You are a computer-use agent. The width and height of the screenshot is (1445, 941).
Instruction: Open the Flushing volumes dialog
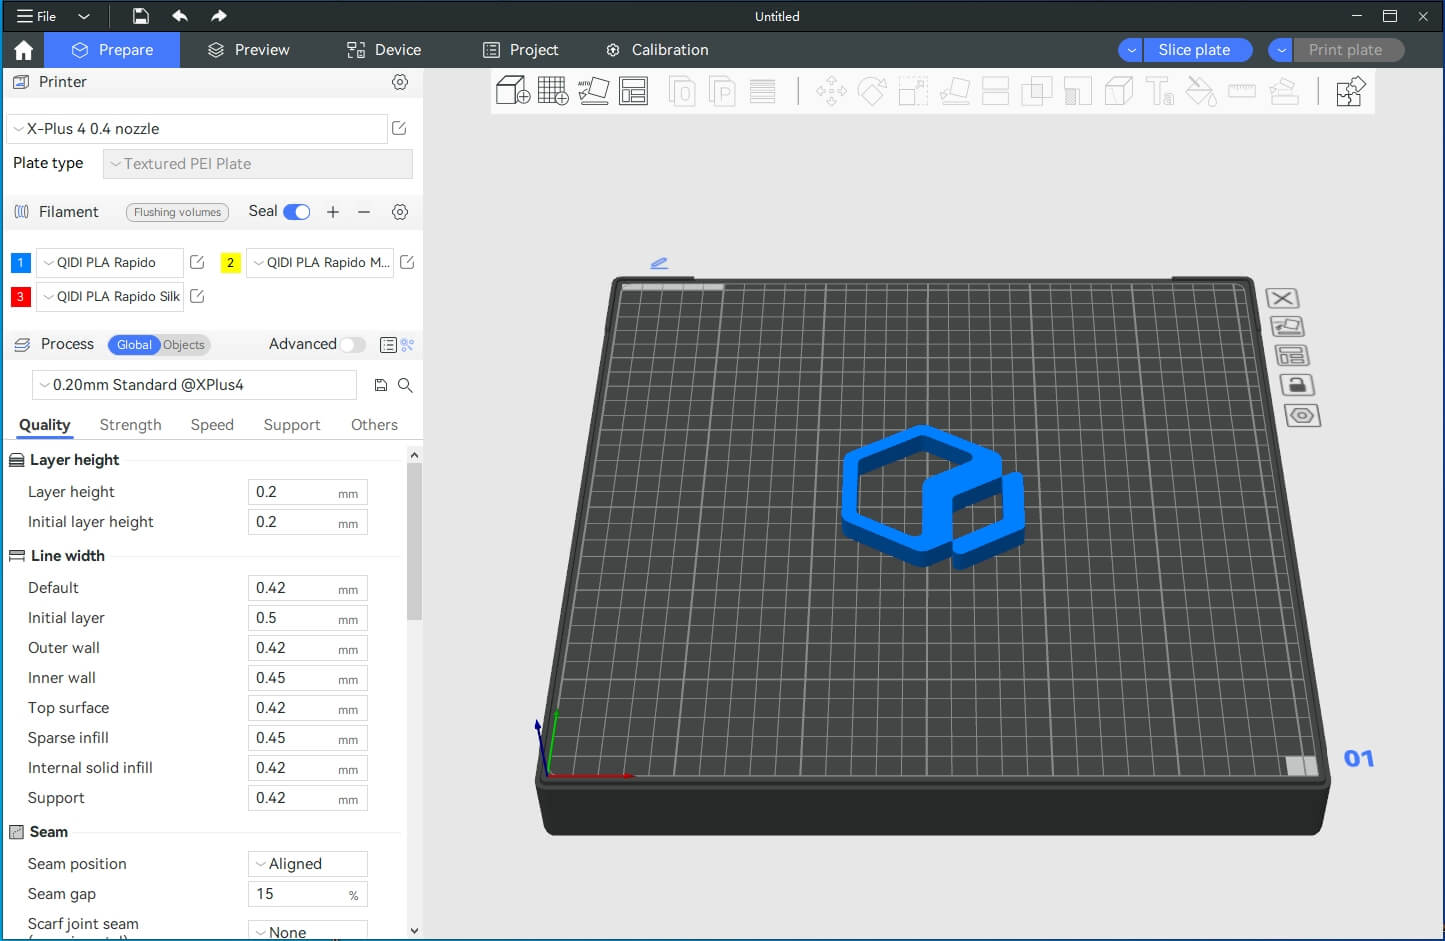pyautogui.click(x=177, y=212)
